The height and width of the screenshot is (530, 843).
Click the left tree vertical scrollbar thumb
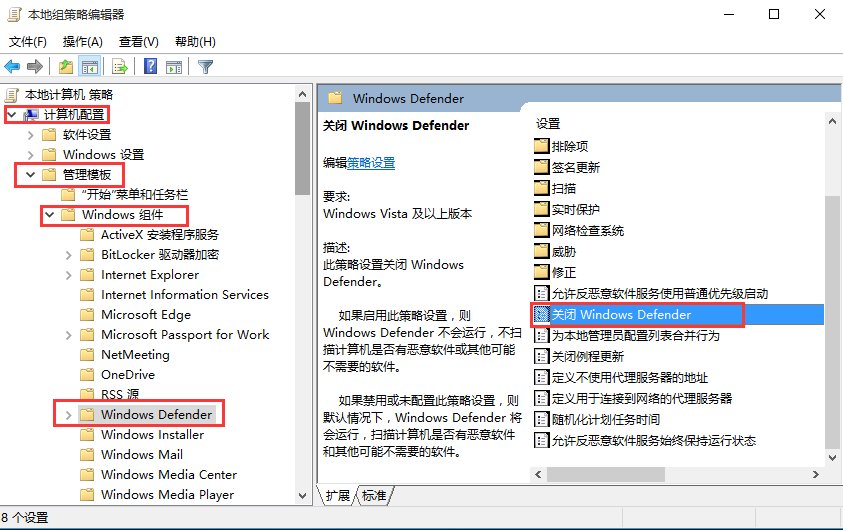click(303, 148)
